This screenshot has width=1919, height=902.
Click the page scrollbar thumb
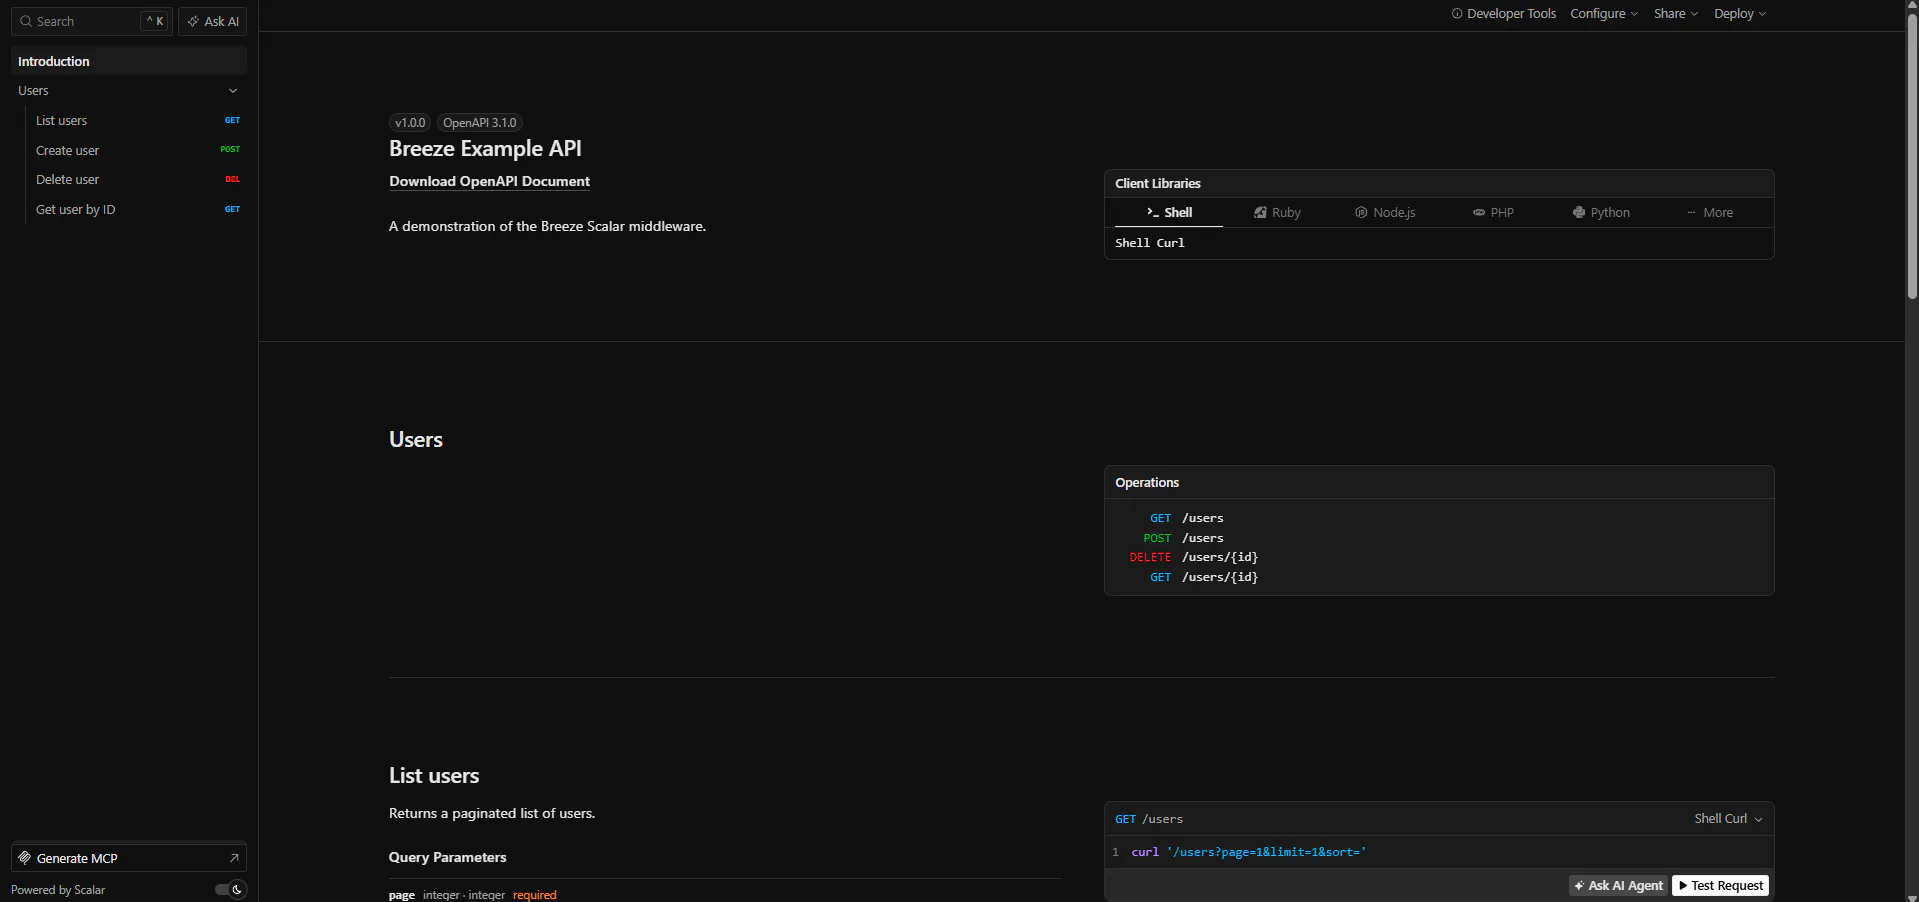click(x=1912, y=155)
